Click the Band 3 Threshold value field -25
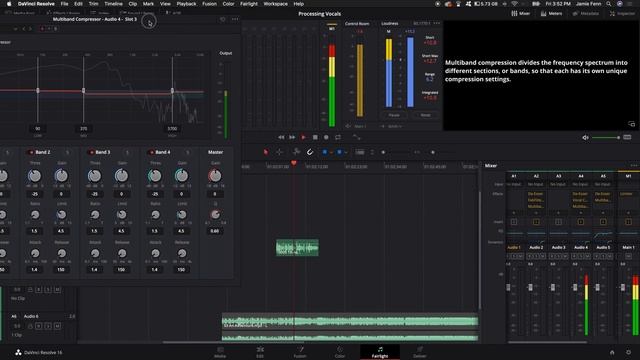The height and width of the screenshot is (360, 640). (x=95, y=194)
